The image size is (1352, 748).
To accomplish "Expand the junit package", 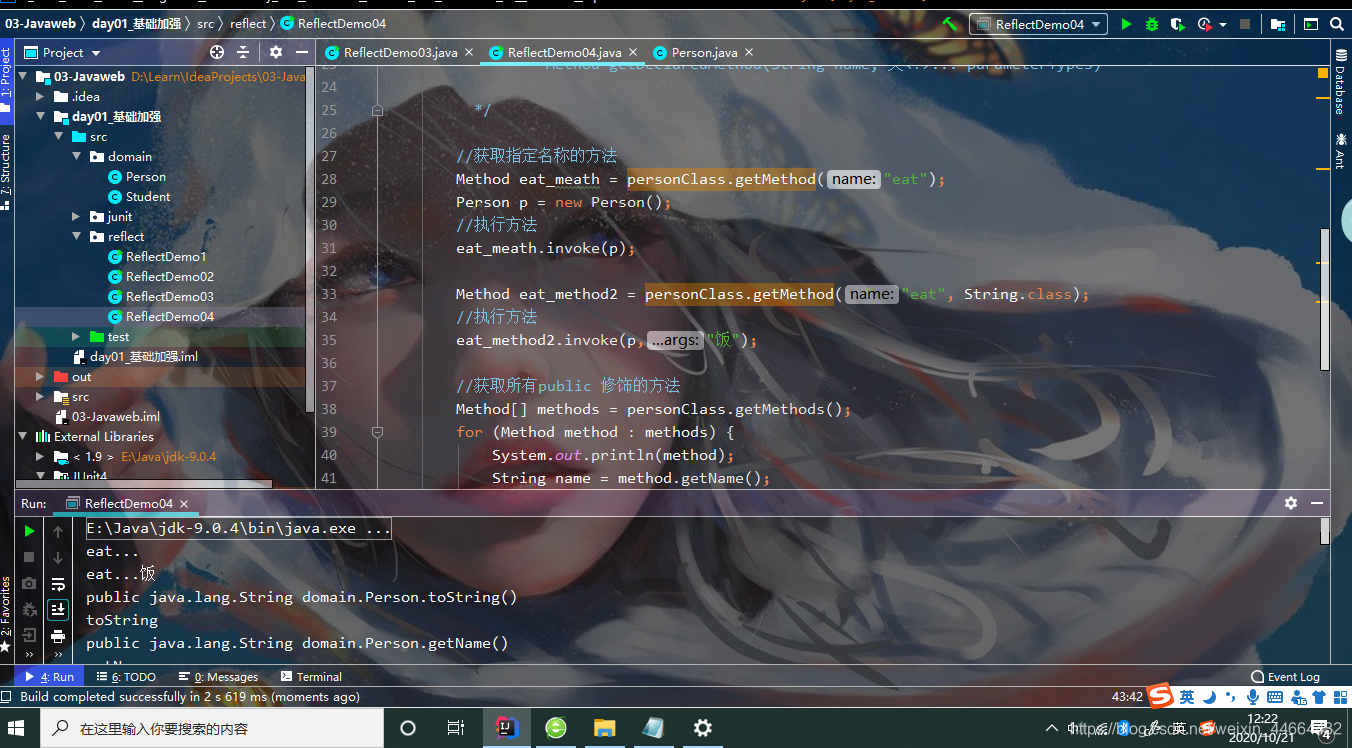I will click(x=76, y=216).
